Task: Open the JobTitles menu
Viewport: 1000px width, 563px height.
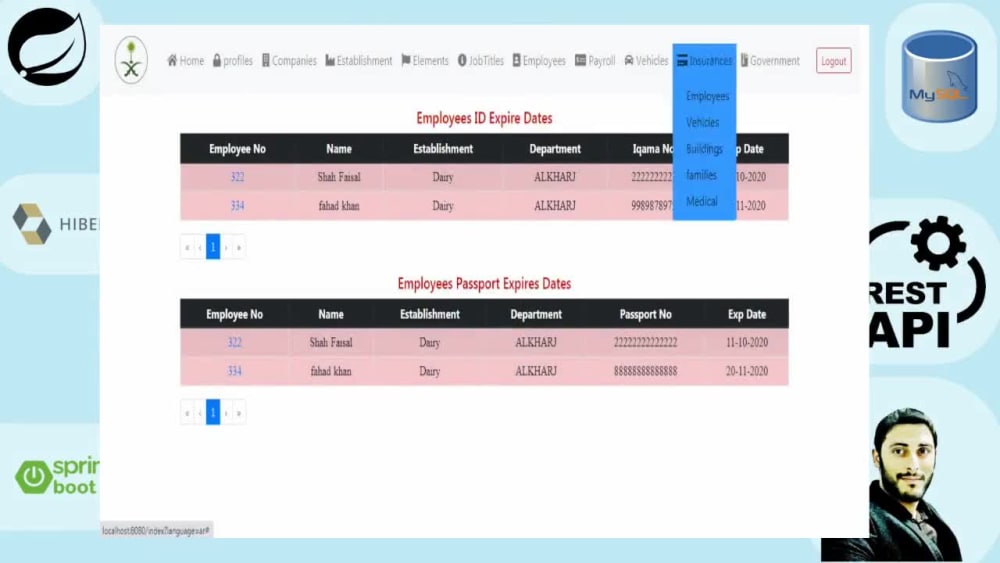Action: point(481,61)
